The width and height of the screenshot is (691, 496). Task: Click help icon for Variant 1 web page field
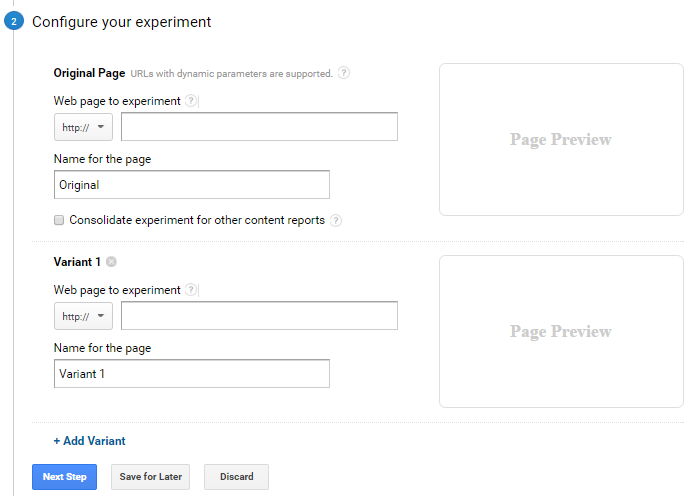[191, 290]
